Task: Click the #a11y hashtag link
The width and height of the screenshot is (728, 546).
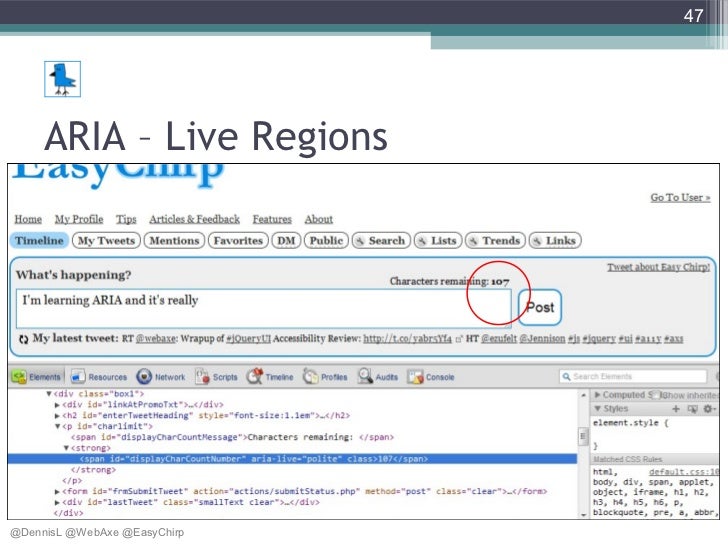Action: point(648,338)
